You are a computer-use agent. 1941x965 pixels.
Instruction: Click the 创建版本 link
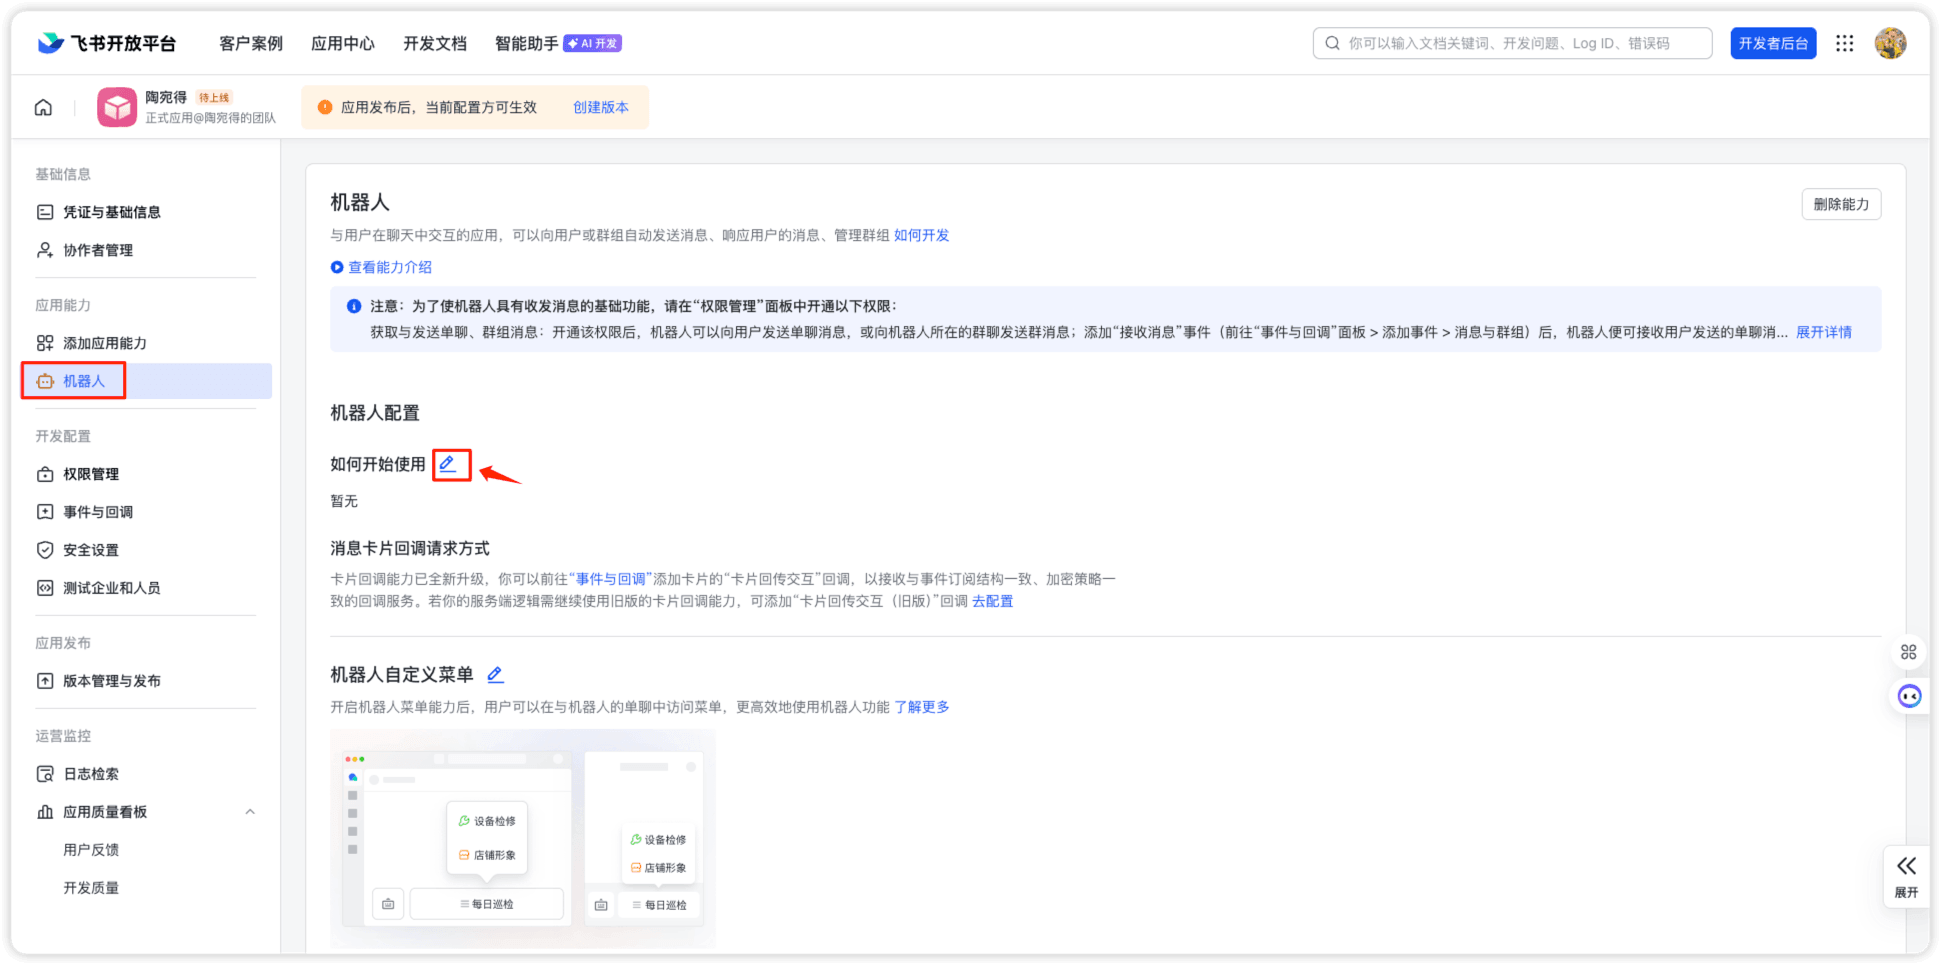(601, 107)
